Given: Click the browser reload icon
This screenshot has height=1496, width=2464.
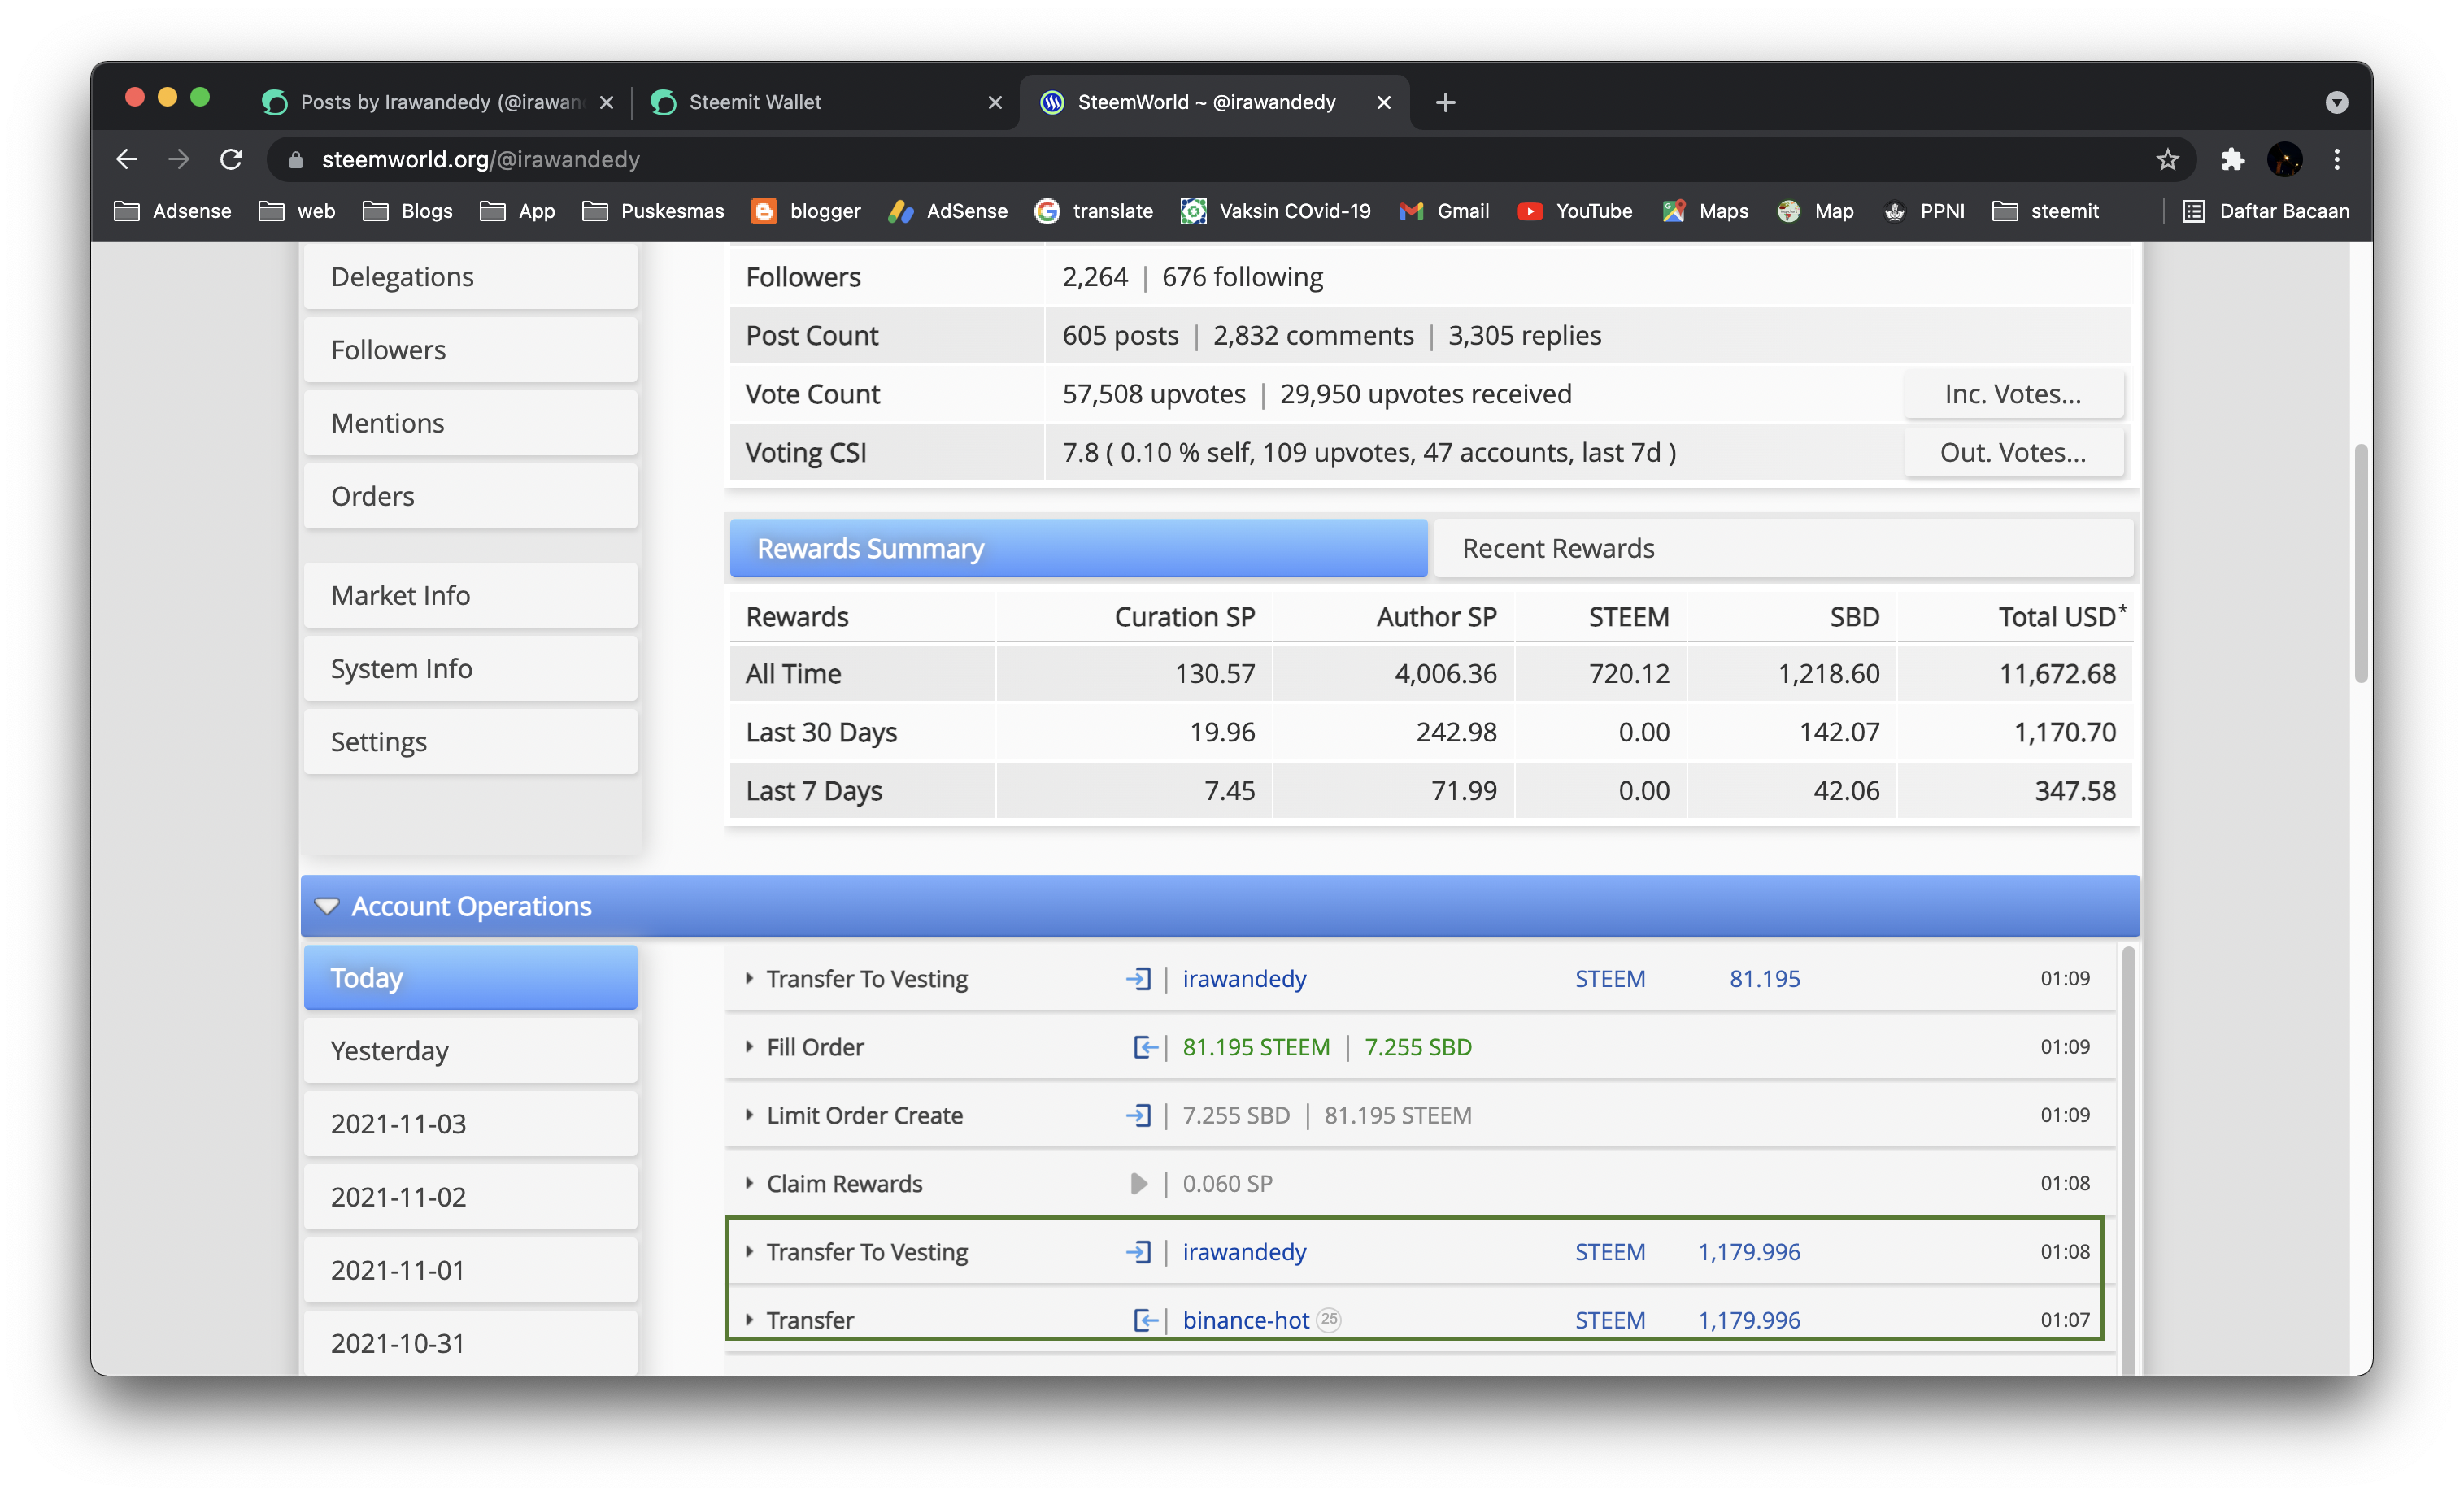Looking at the screenshot, I should pyautogui.click(x=231, y=159).
